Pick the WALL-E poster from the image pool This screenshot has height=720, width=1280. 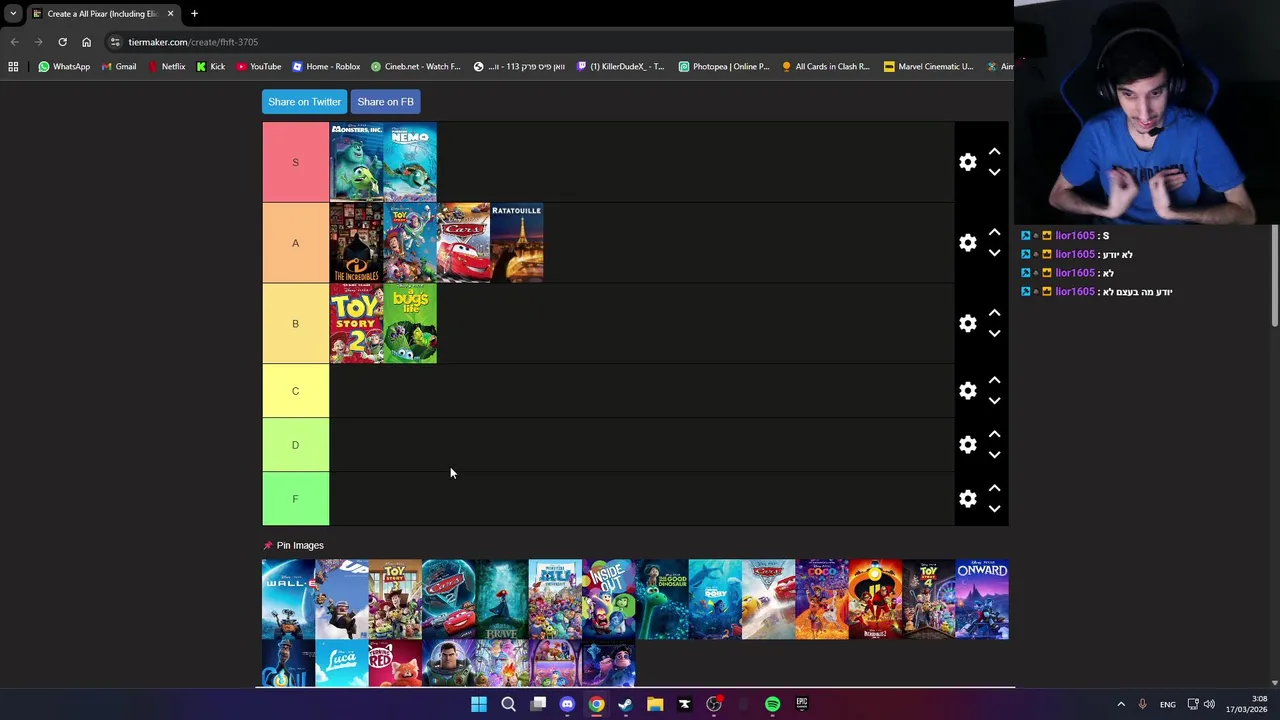click(288, 599)
